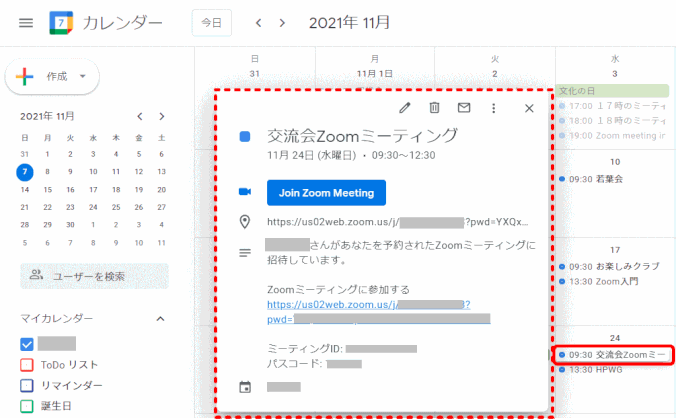
Task: Click the Google Calendar logo
Action: [x=61, y=23]
